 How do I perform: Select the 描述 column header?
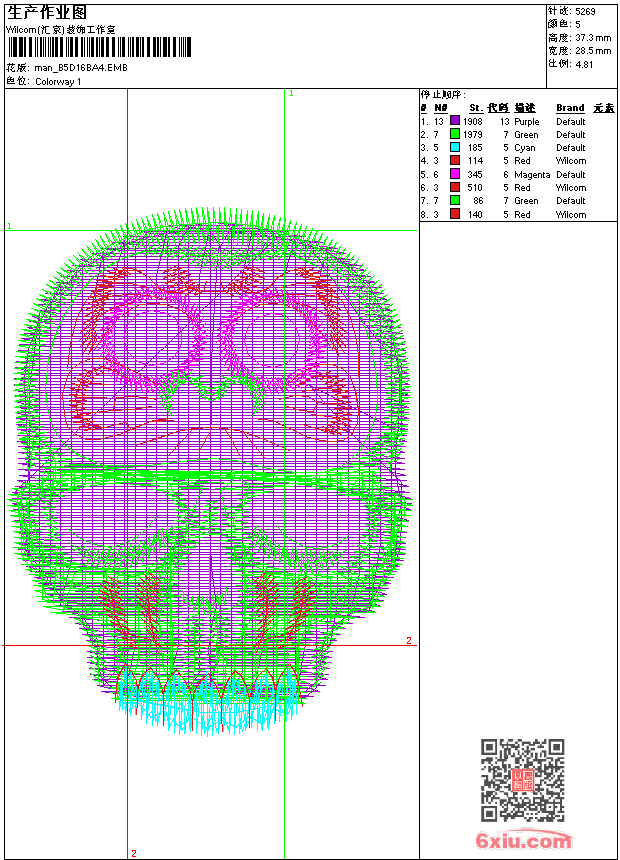tap(525, 108)
